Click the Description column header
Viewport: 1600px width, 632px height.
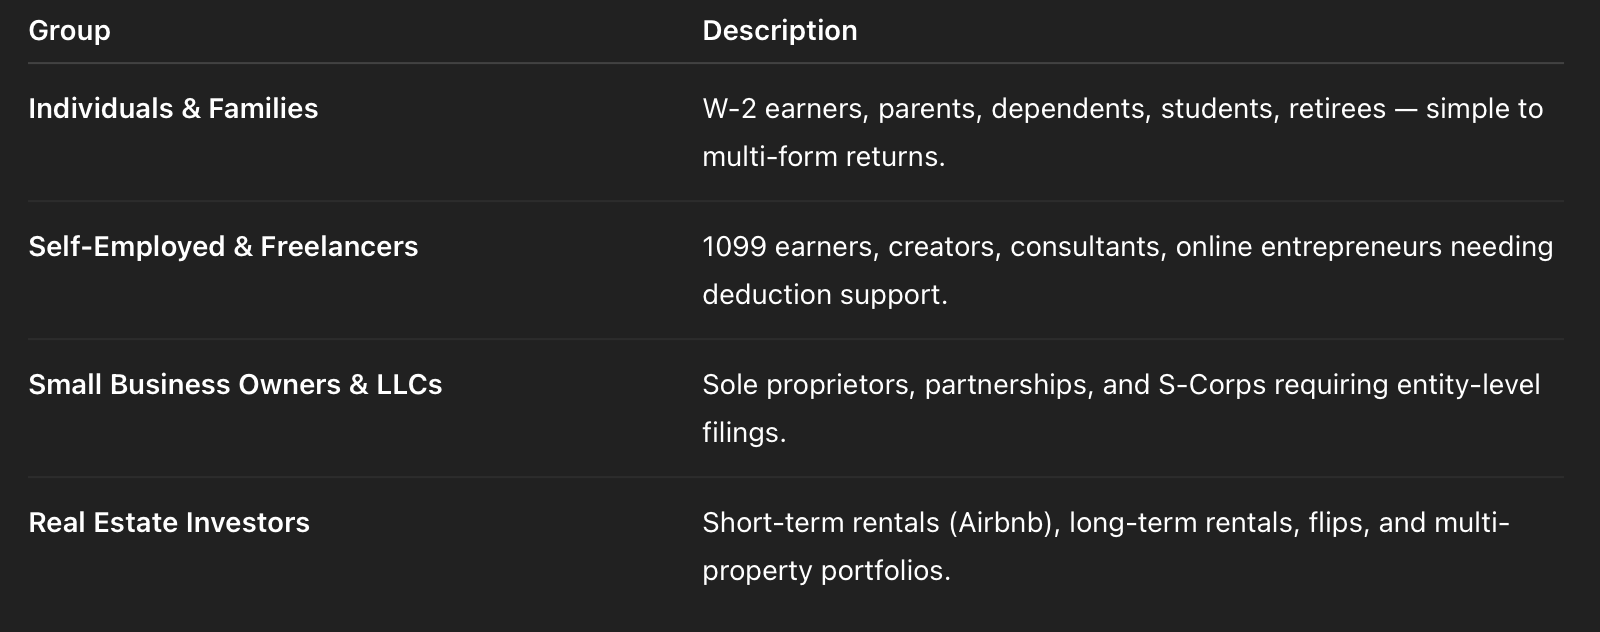(x=779, y=31)
